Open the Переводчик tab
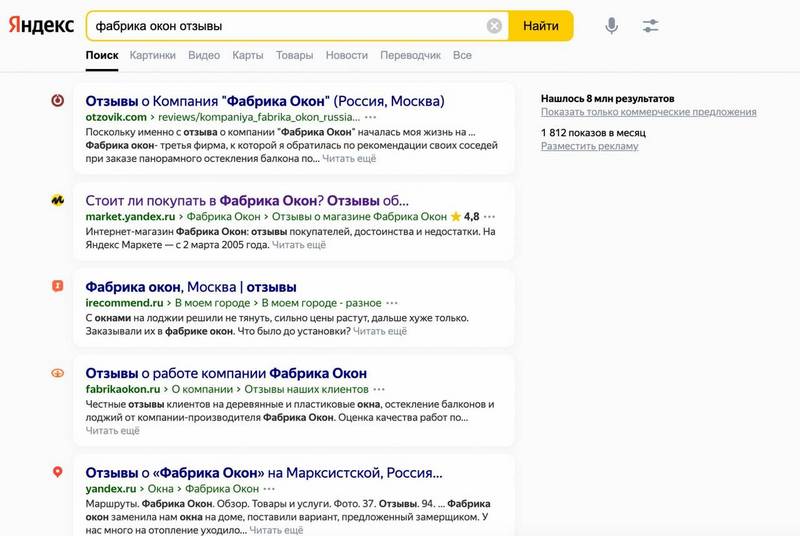Screen dimensions: 800x536 410,55
